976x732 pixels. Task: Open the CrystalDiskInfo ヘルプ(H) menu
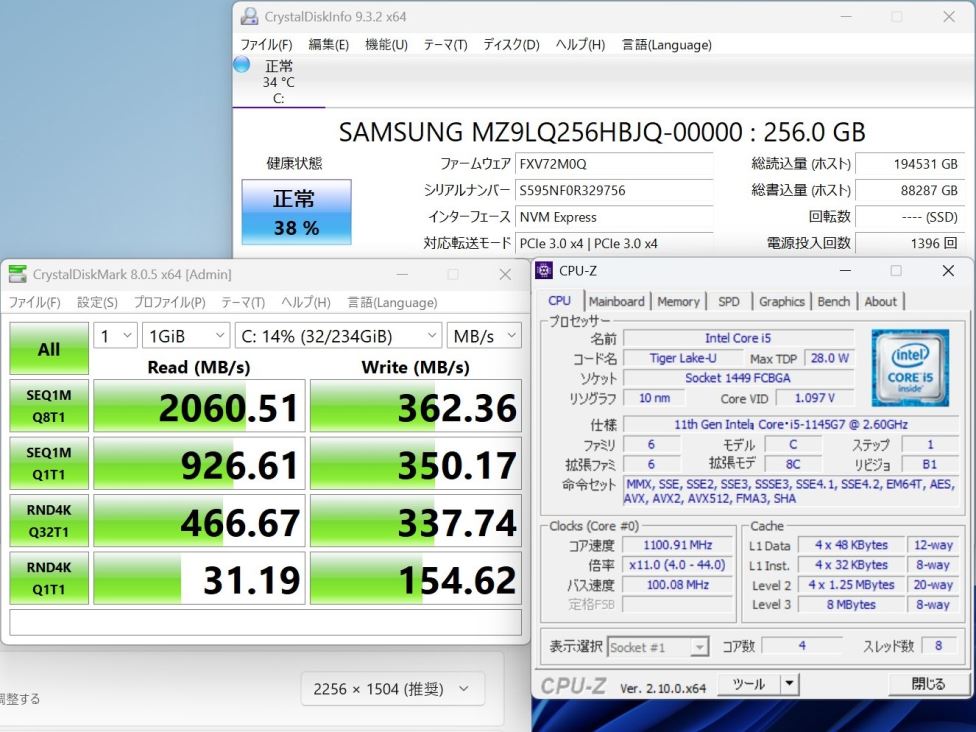tap(580, 45)
